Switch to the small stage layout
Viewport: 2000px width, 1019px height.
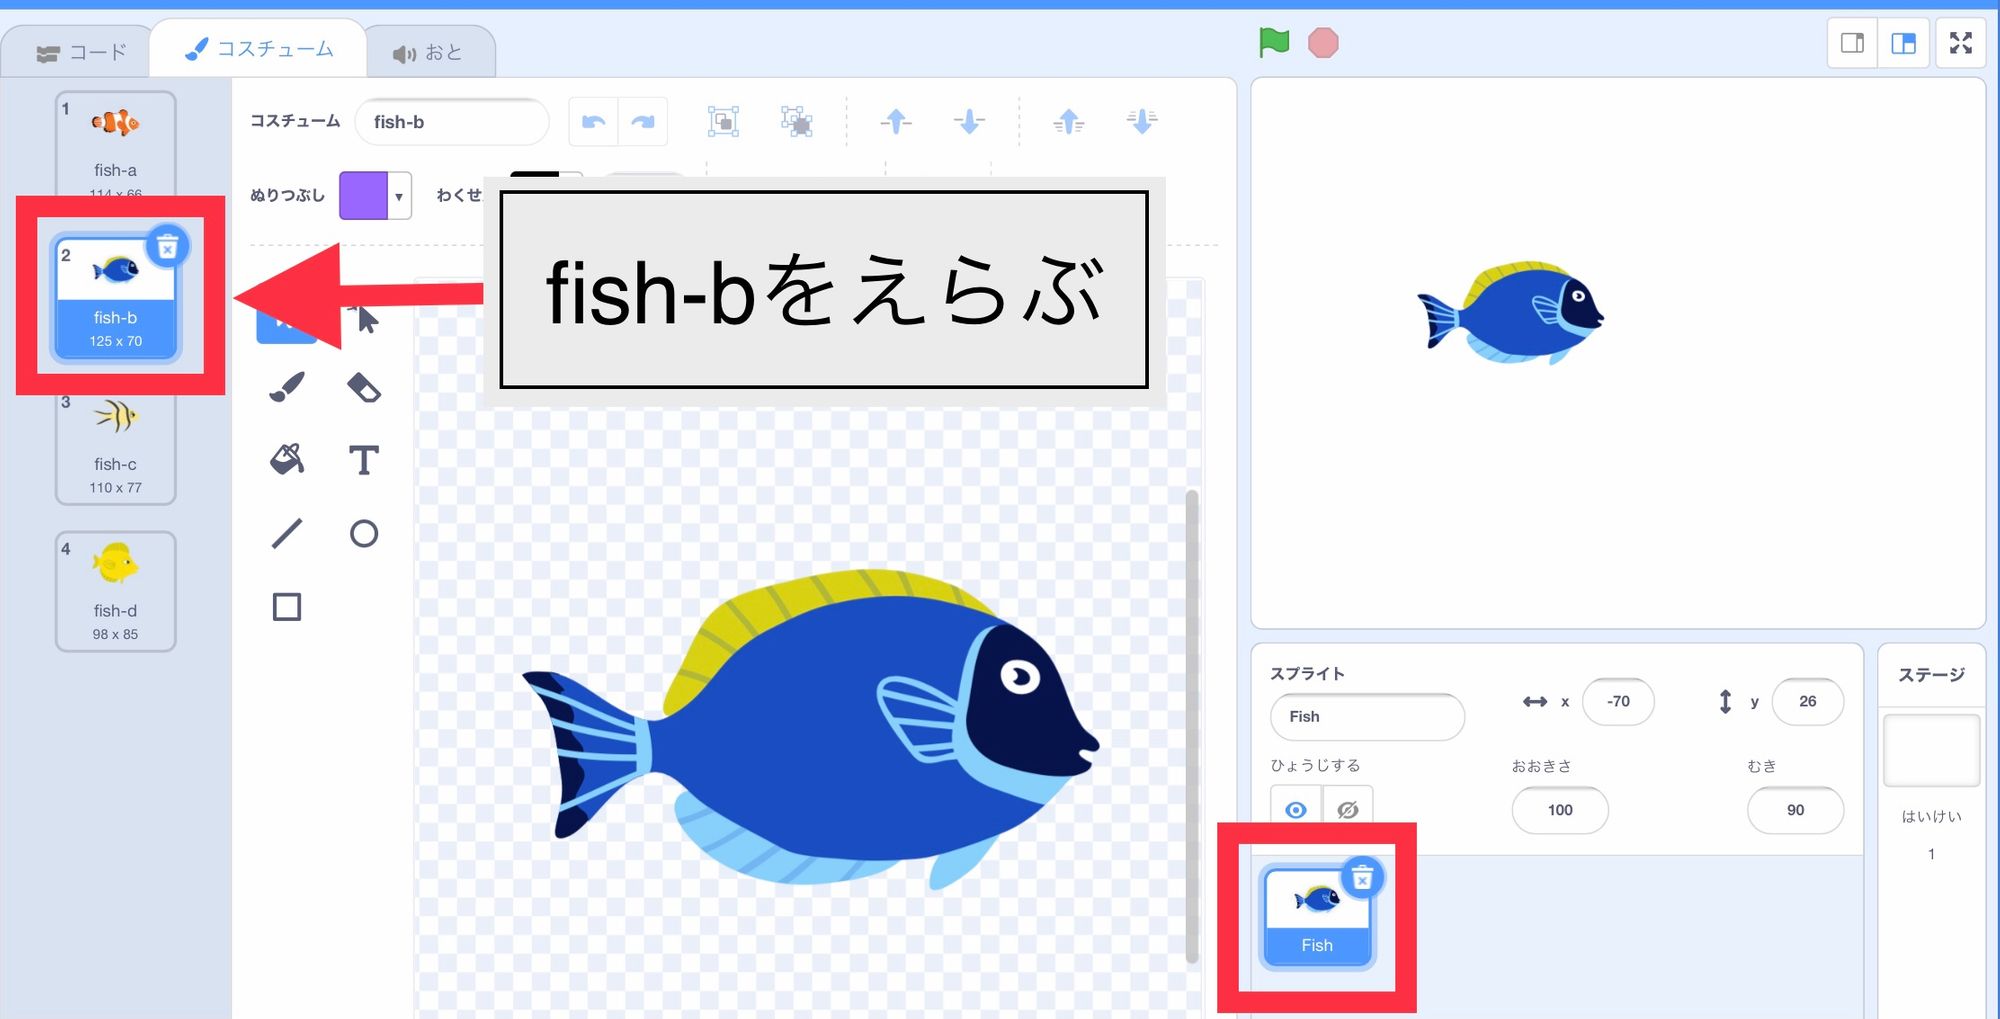point(1852,43)
